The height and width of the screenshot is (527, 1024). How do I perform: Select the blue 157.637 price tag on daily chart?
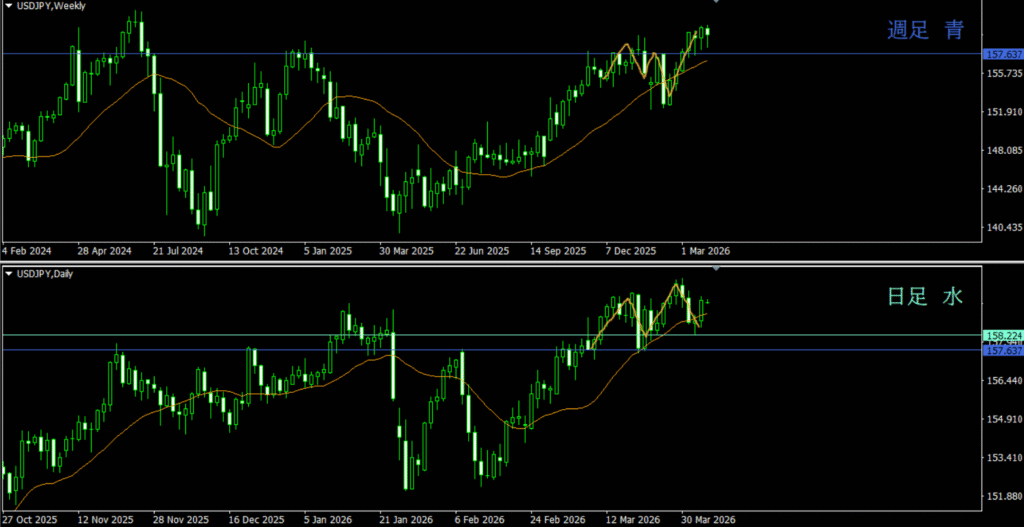1002,350
